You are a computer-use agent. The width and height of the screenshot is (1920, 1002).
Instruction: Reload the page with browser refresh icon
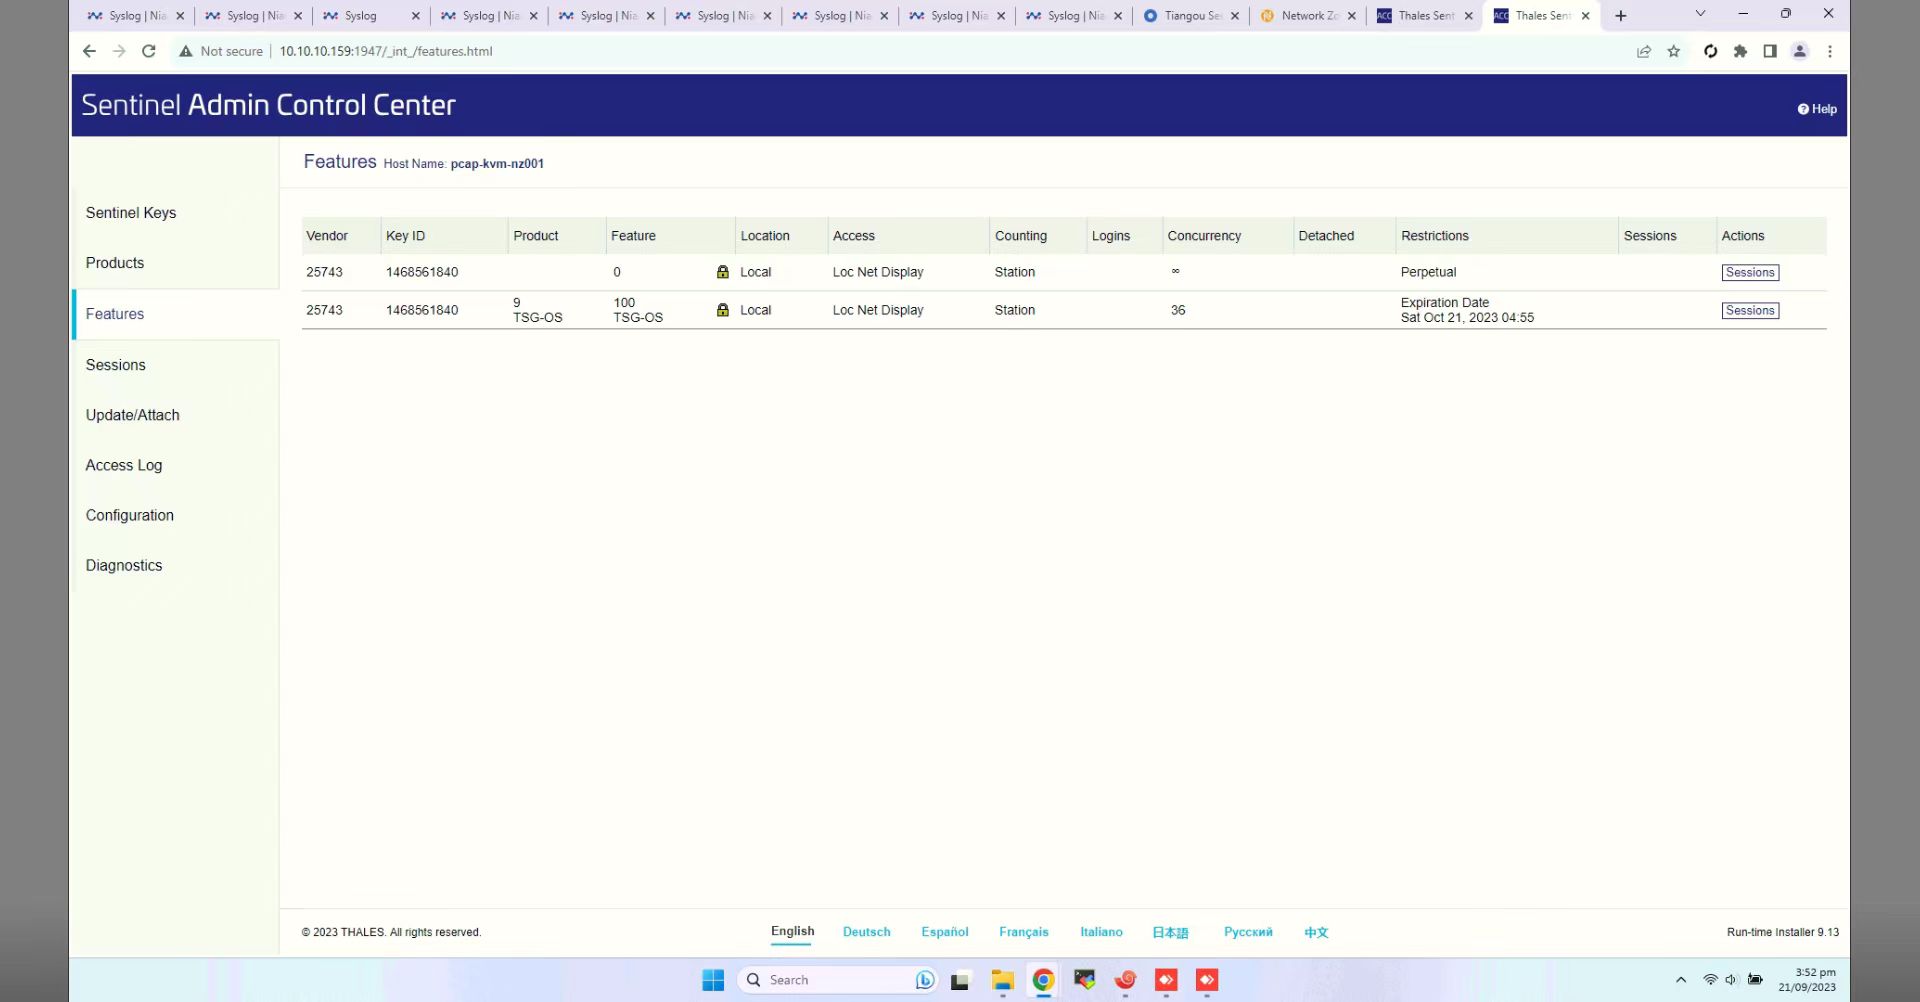149,51
